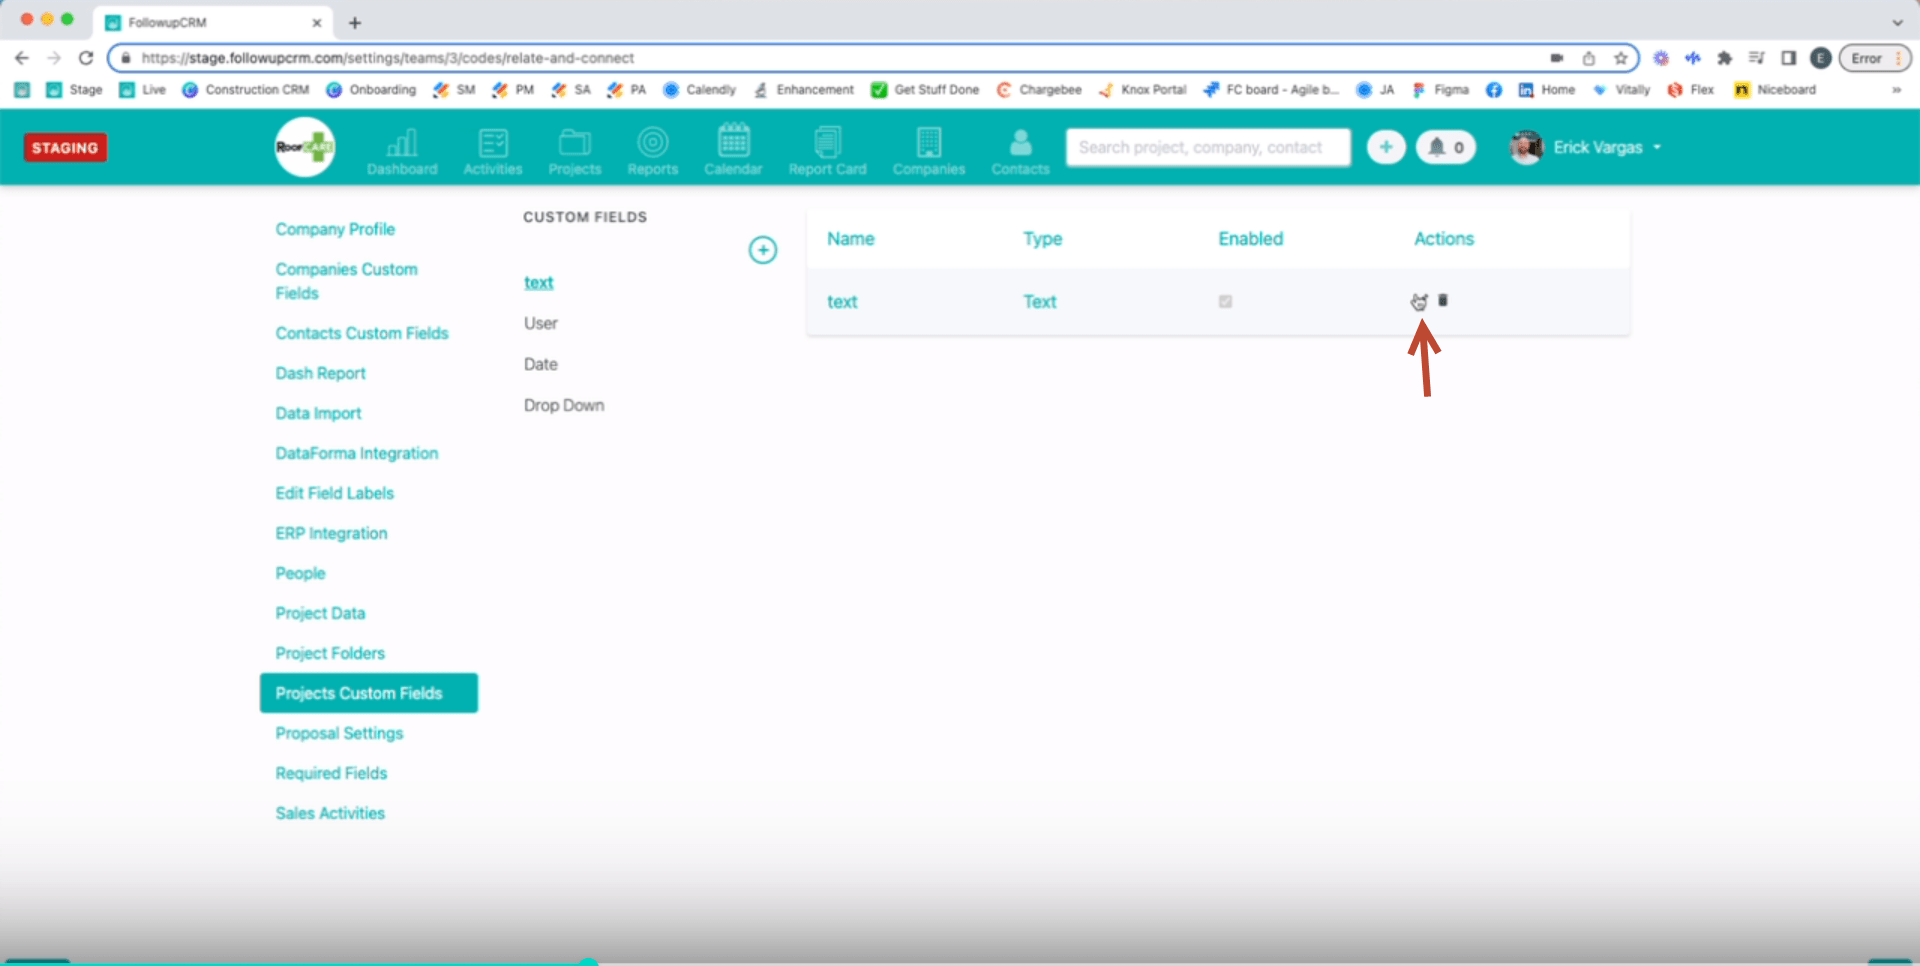Open Proposal Settings
The image size is (1920, 966).
tap(339, 733)
